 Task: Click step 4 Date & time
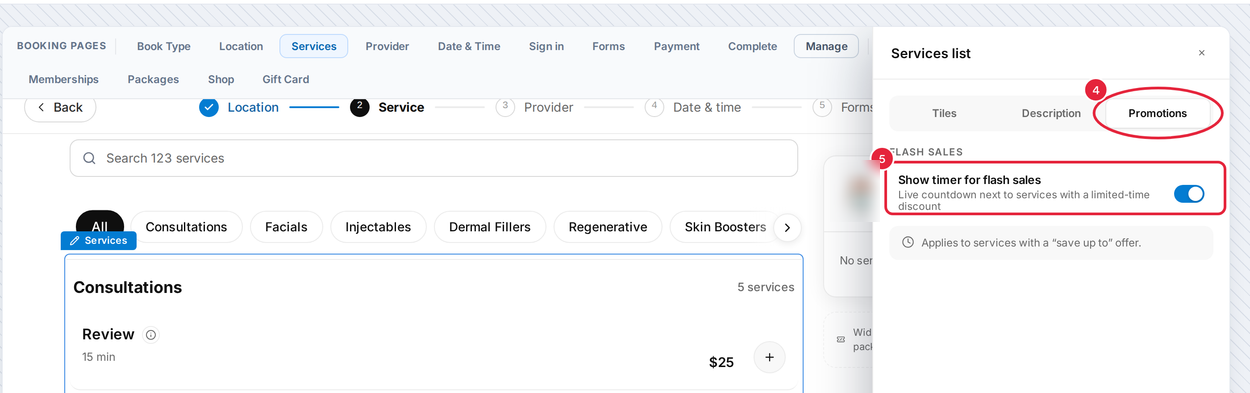pos(693,107)
